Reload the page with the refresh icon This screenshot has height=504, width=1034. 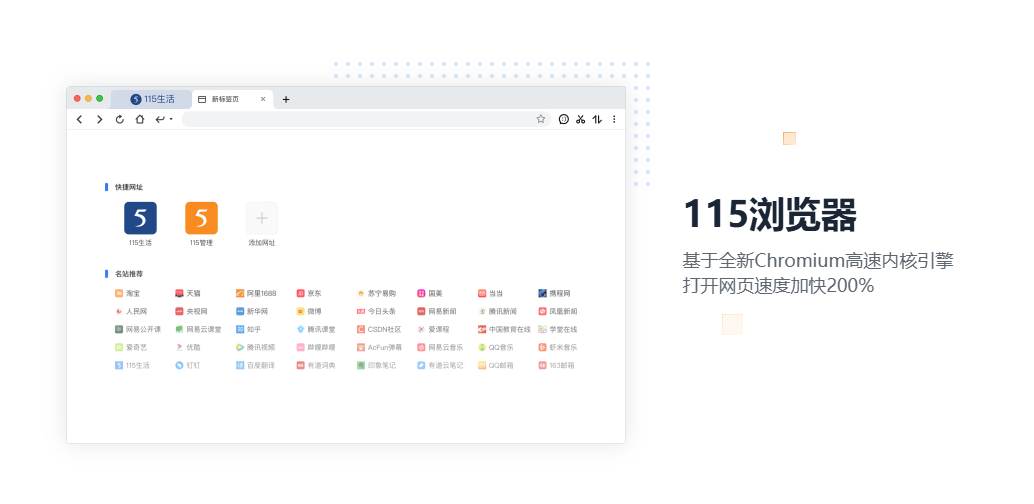point(119,119)
